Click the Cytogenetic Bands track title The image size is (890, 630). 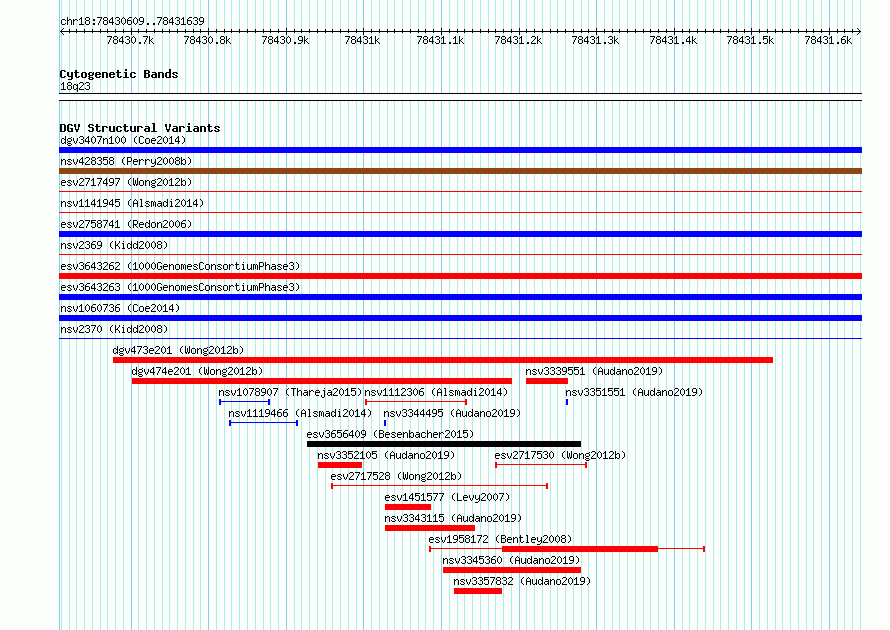(119, 74)
